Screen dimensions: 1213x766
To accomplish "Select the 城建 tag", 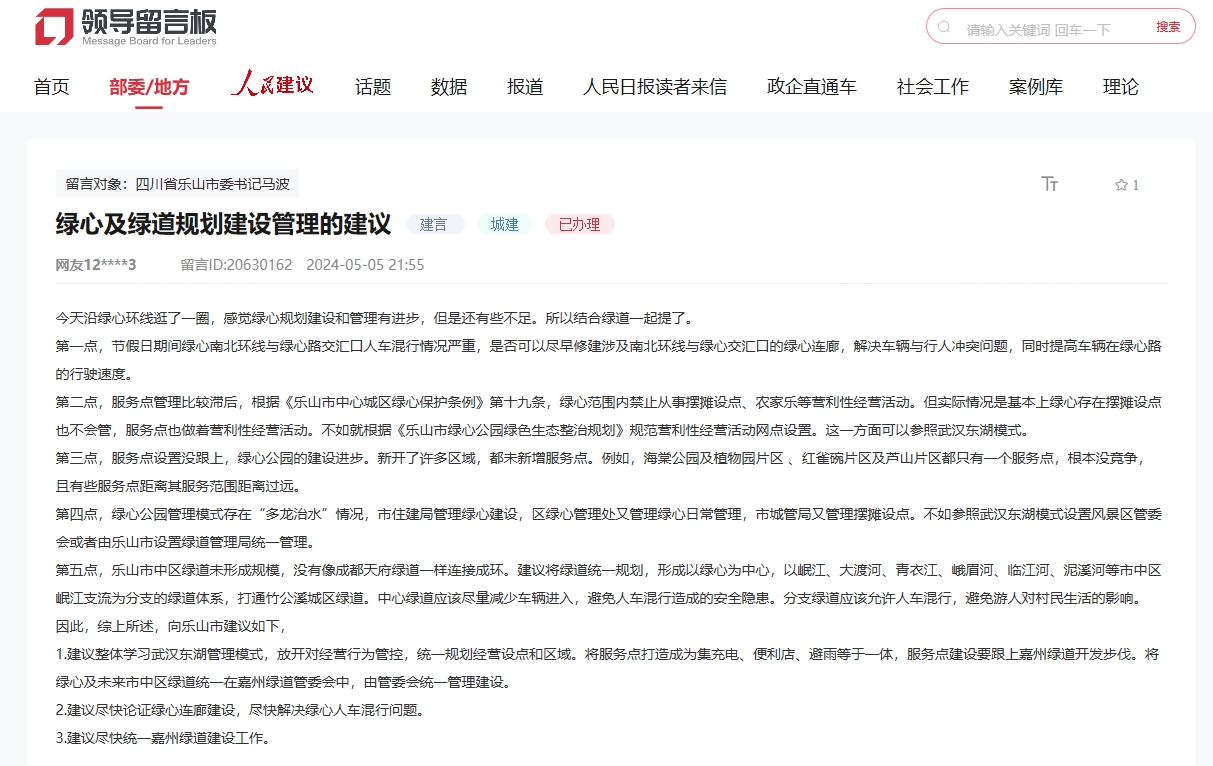I will click(x=504, y=224).
